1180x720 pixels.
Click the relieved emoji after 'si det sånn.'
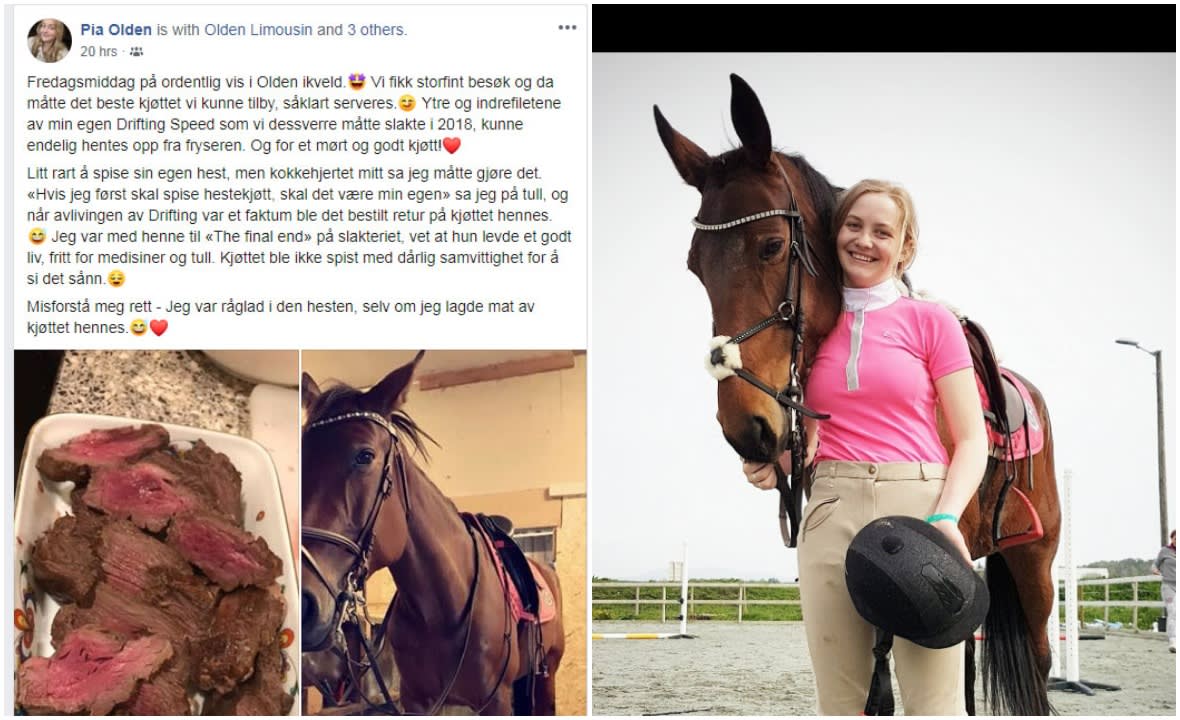pos(116,278)
